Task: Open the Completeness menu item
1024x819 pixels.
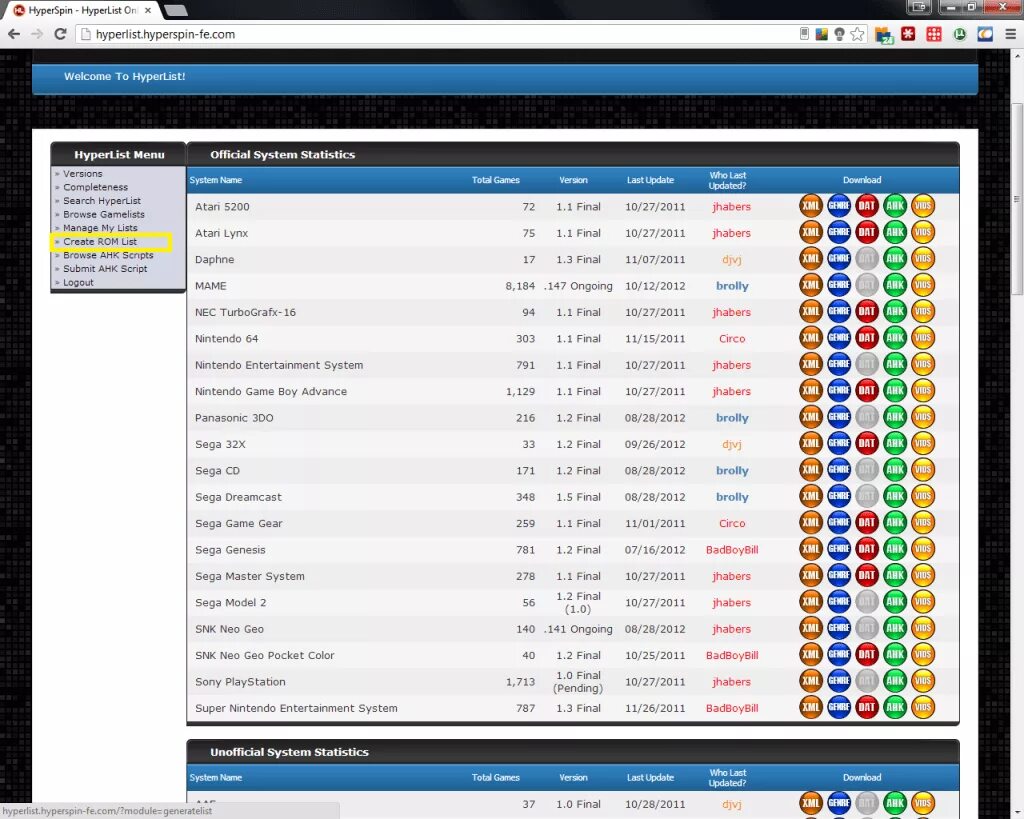Action: click(95, 187)
